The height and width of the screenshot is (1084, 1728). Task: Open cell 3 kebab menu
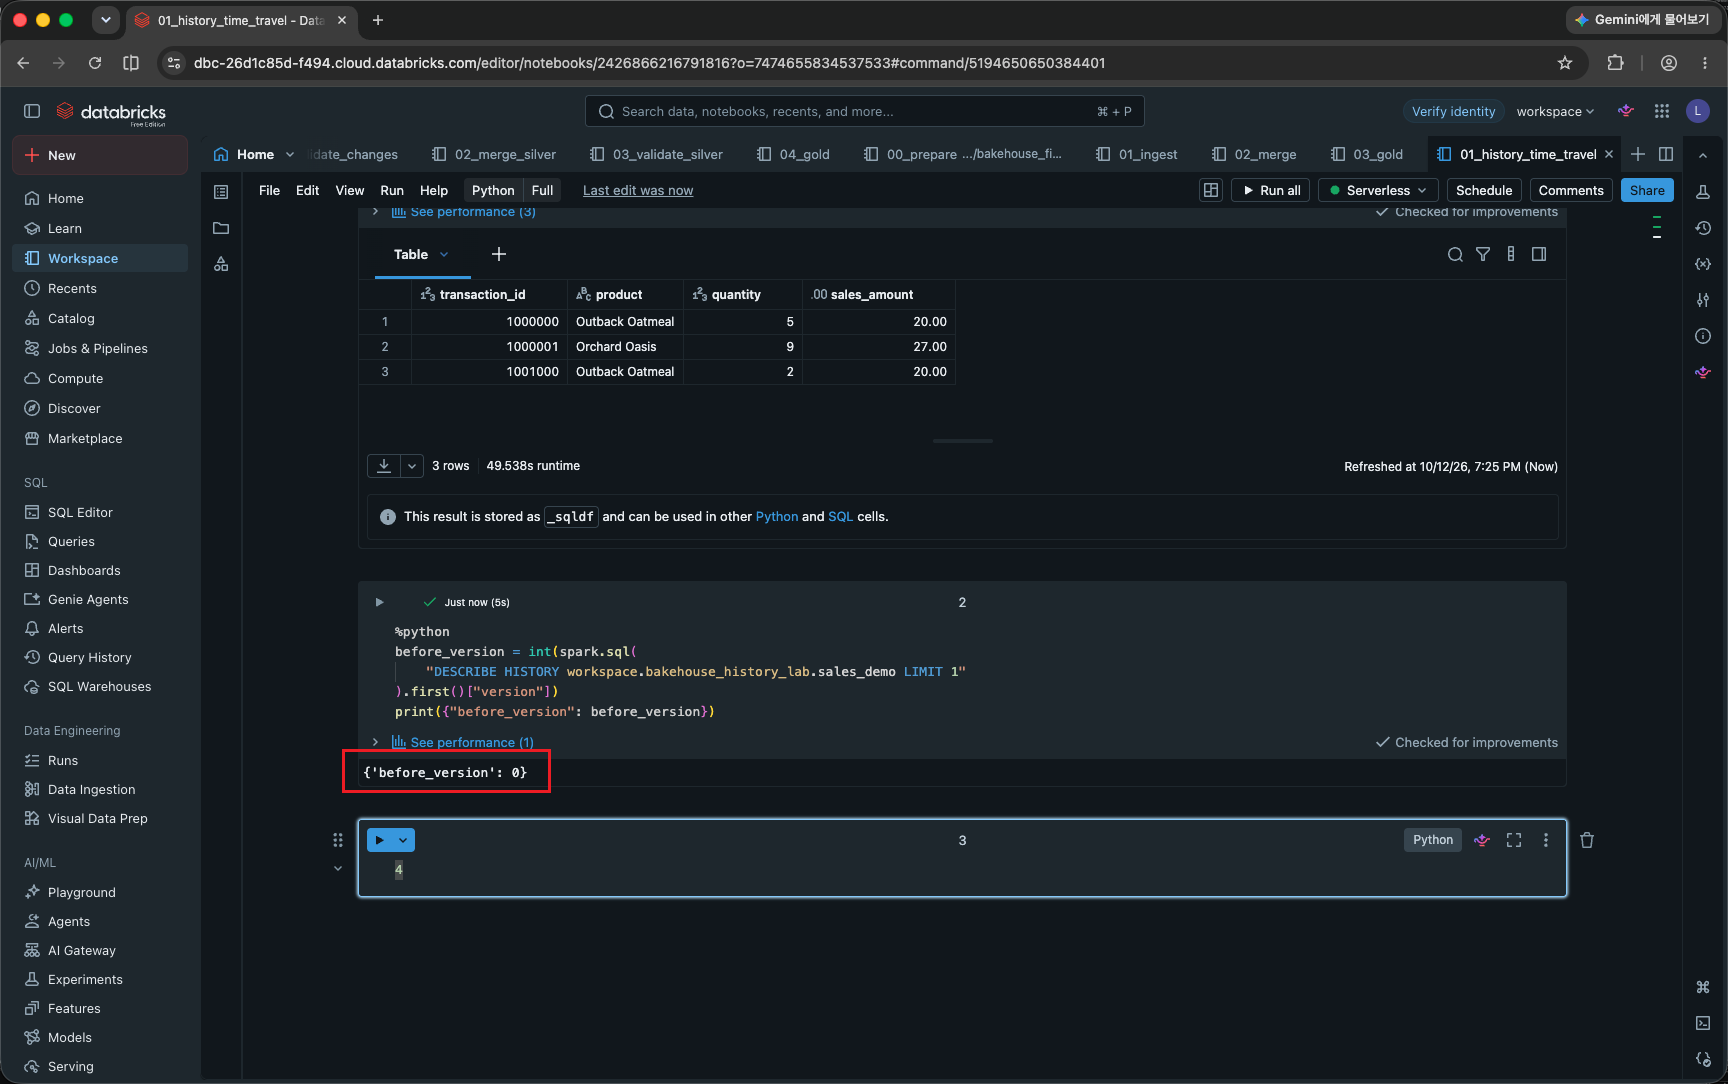1546,840
